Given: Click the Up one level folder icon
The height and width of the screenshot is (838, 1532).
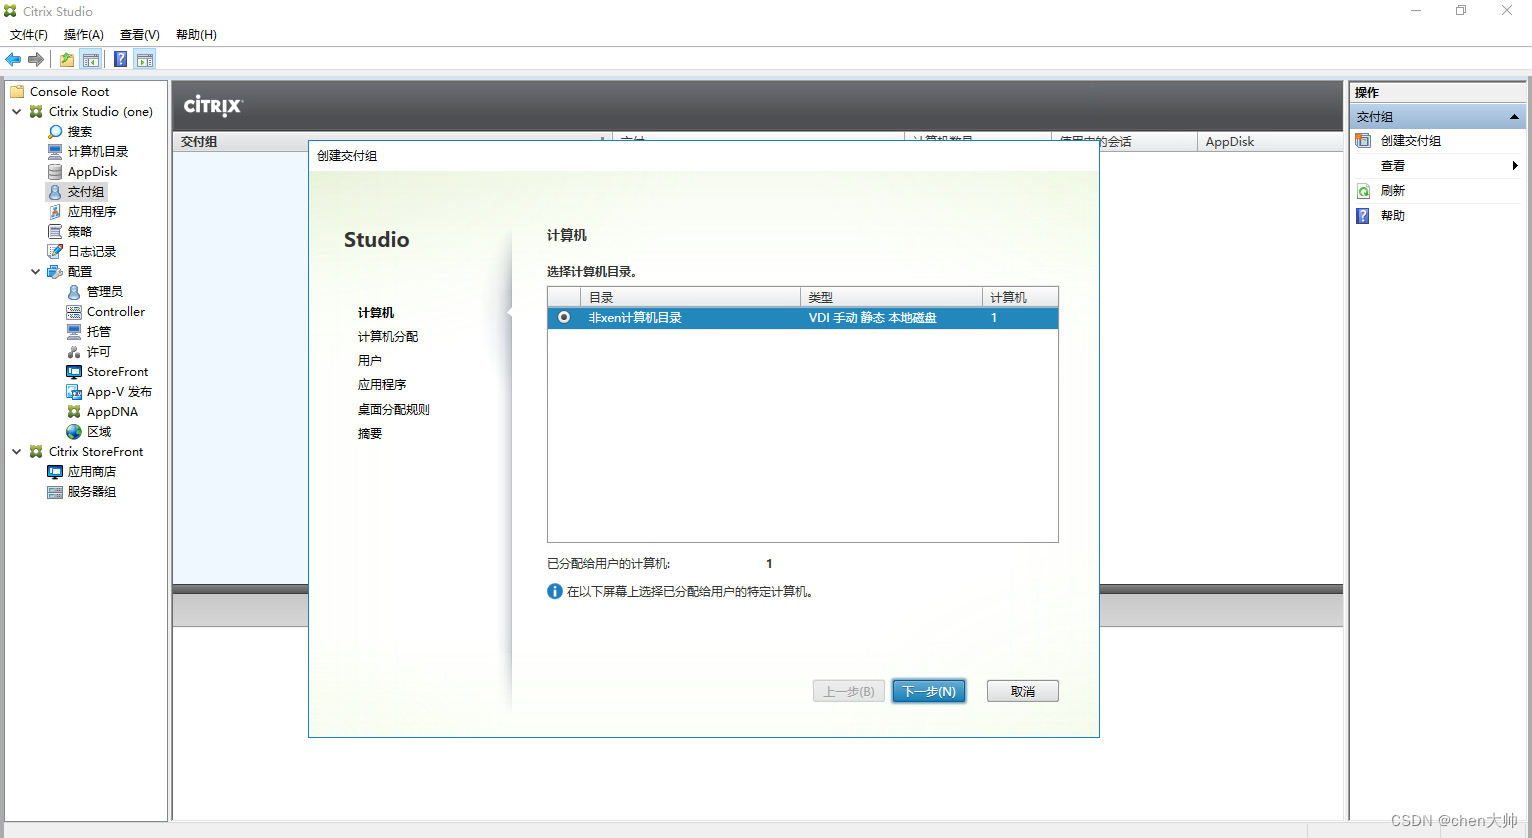Looking at the screenshot, I should pyautogui.click(x=67, y=60).
